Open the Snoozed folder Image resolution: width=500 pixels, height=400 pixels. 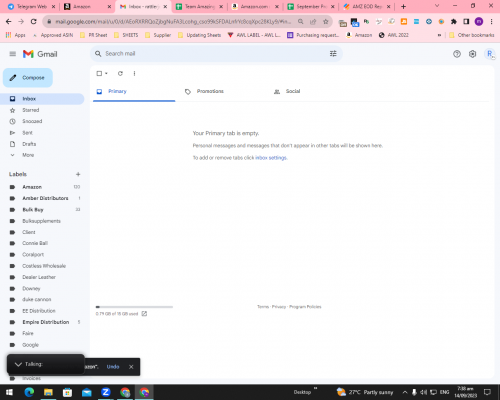pos(32,121)
